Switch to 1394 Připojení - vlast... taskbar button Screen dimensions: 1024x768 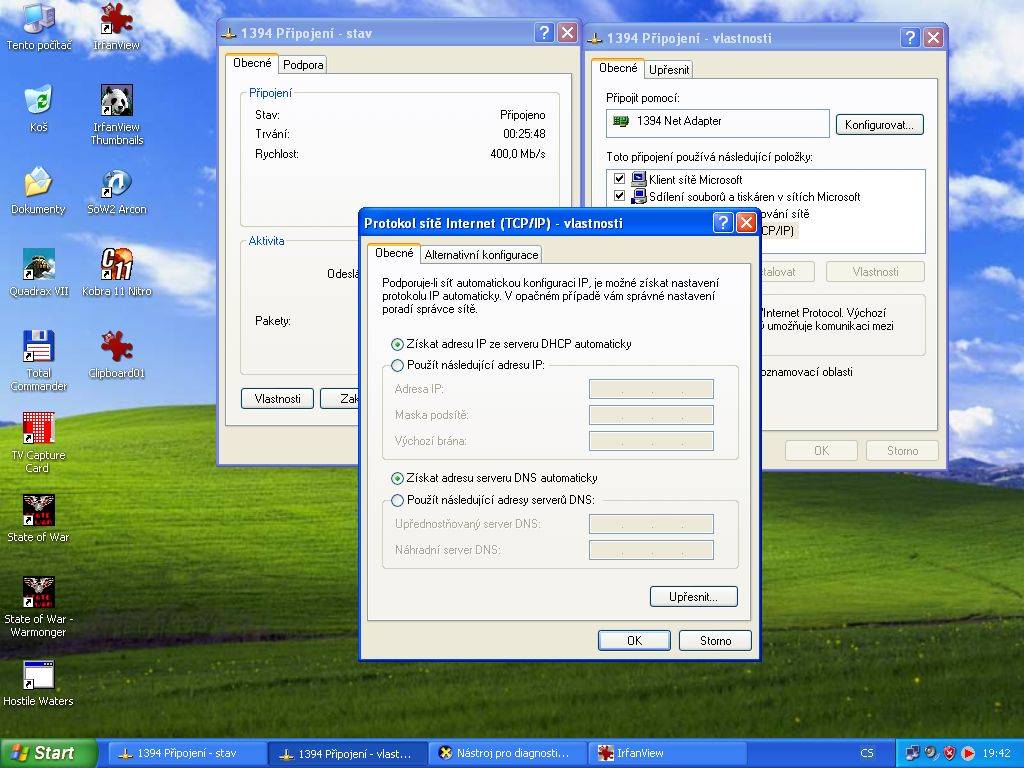[348, 753]
